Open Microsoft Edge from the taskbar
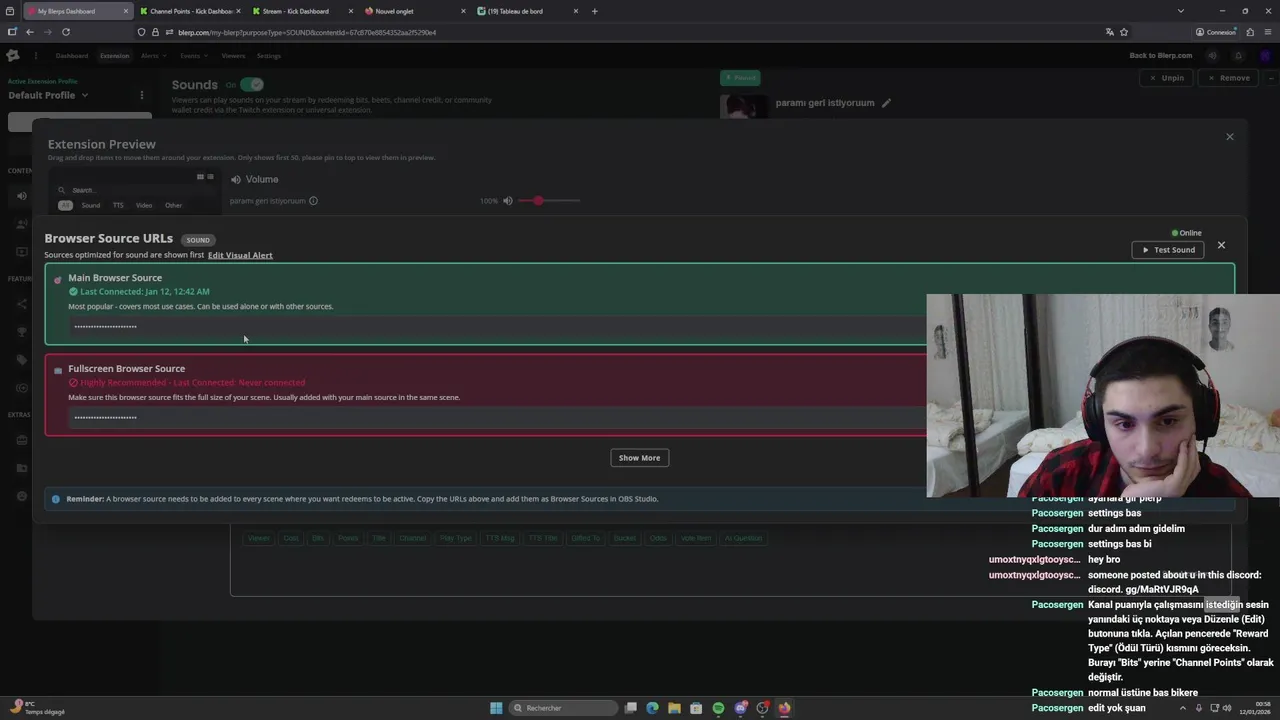Image resolution: width=1280 pixels, height=720 pixels. tap(652, 708)
